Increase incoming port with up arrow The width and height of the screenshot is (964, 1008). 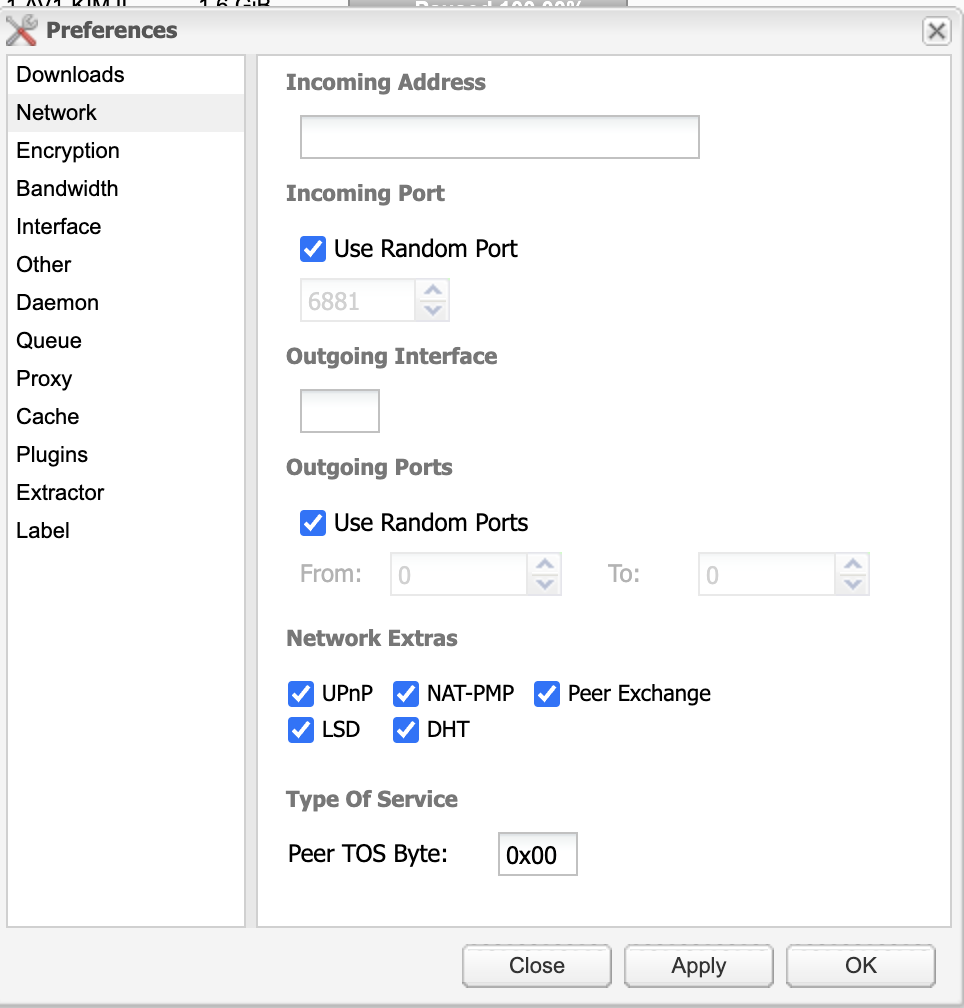coord(432,291)
